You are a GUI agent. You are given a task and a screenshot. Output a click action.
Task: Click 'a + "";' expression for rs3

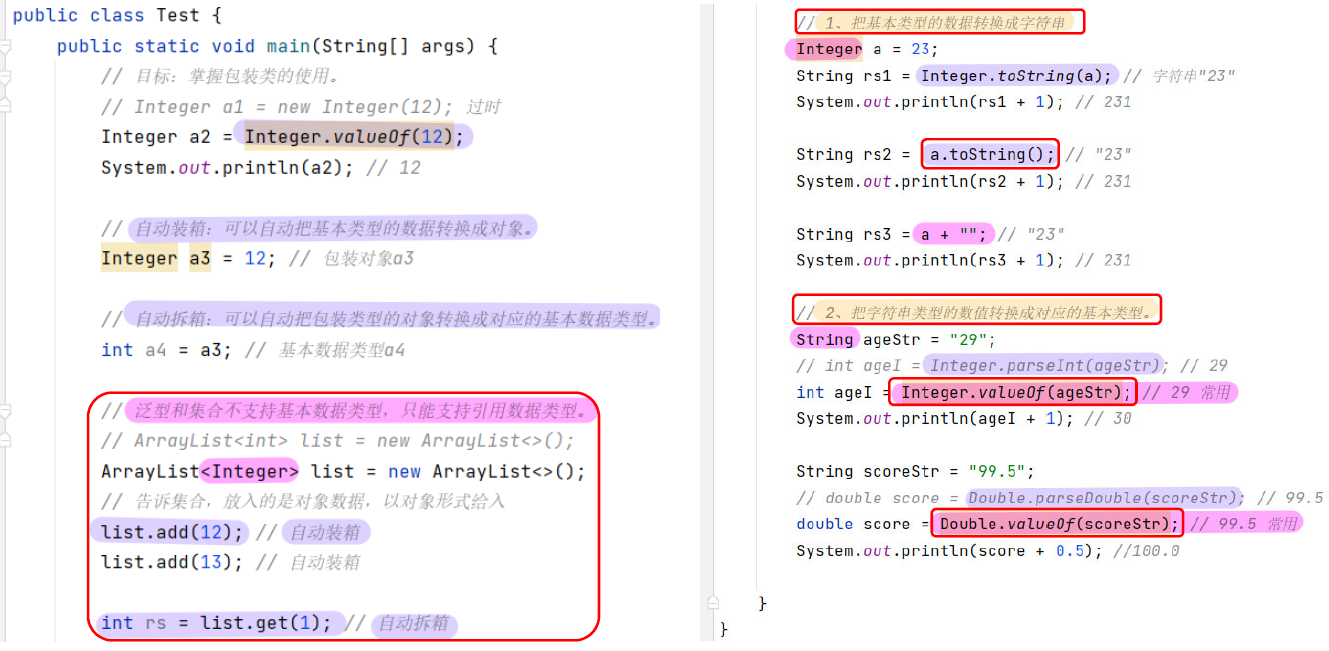tap(954, 234)
